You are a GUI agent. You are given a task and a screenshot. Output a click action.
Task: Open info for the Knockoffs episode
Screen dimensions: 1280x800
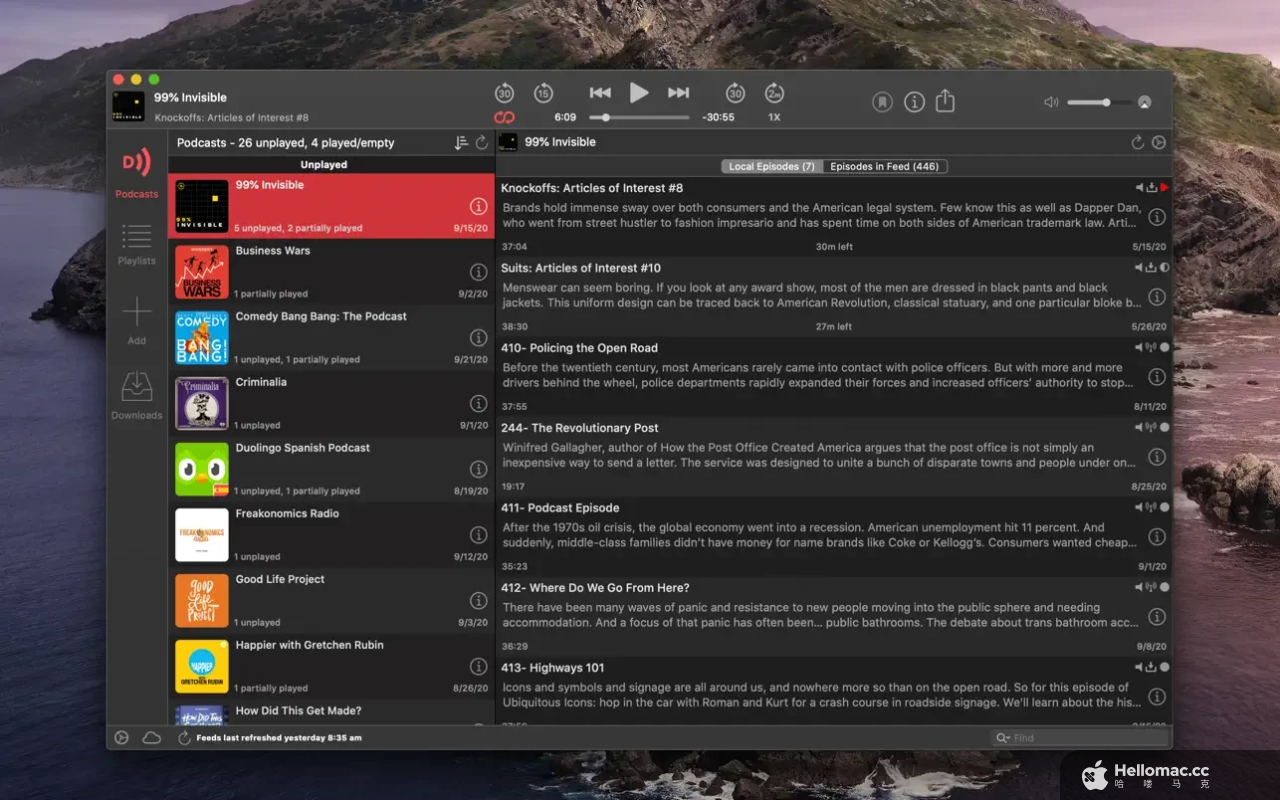click(1157, 217)
